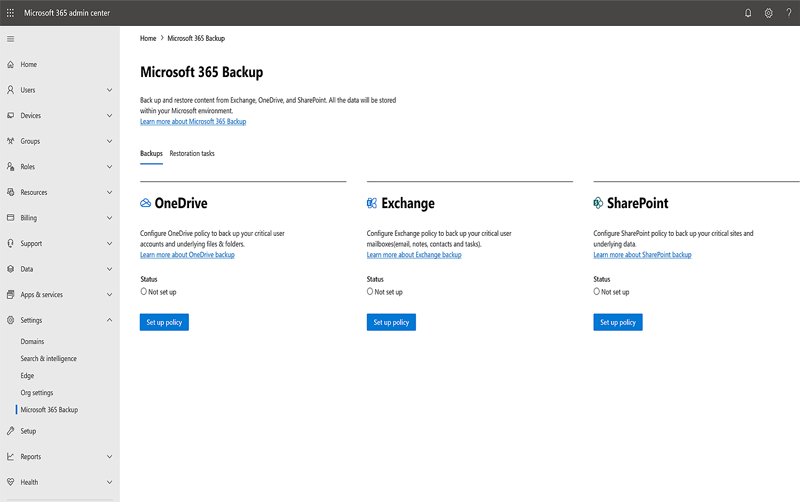Click Microsoft 365 admin center title
The image size is (800, 502).
pyautogui.click(x=67, y=13)
